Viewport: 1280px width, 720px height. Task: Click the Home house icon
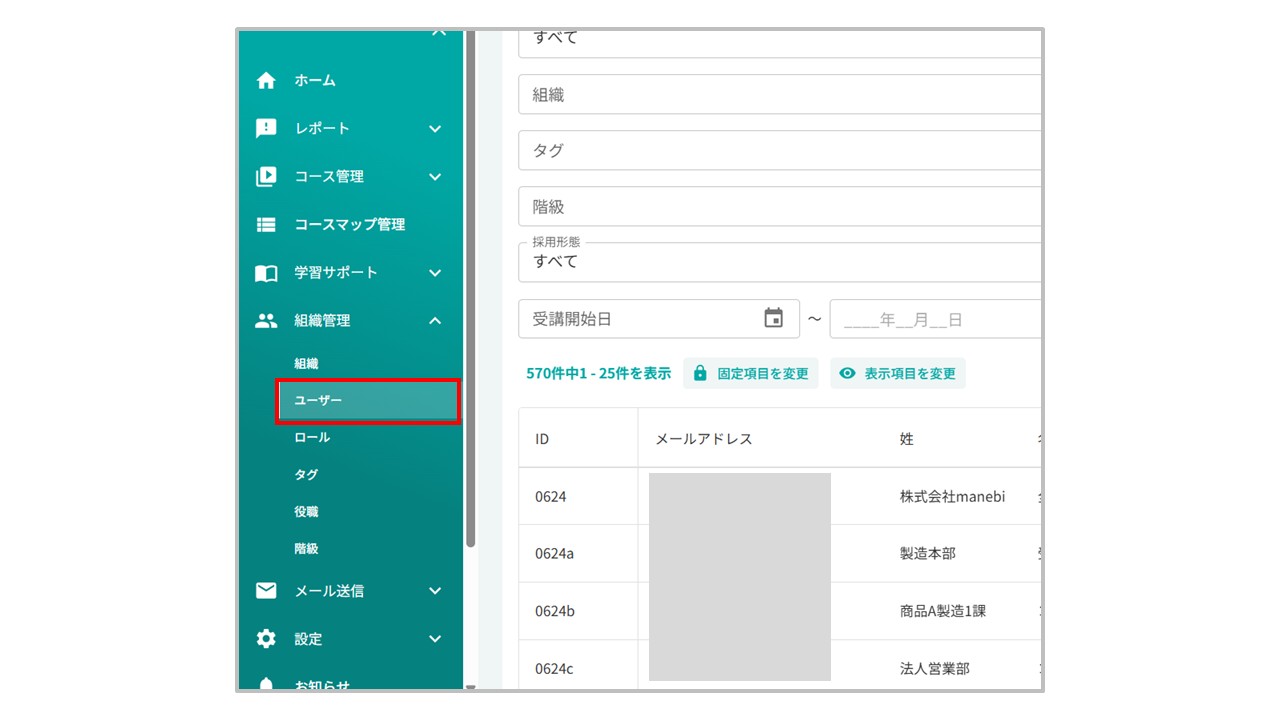tap(266, 81)
